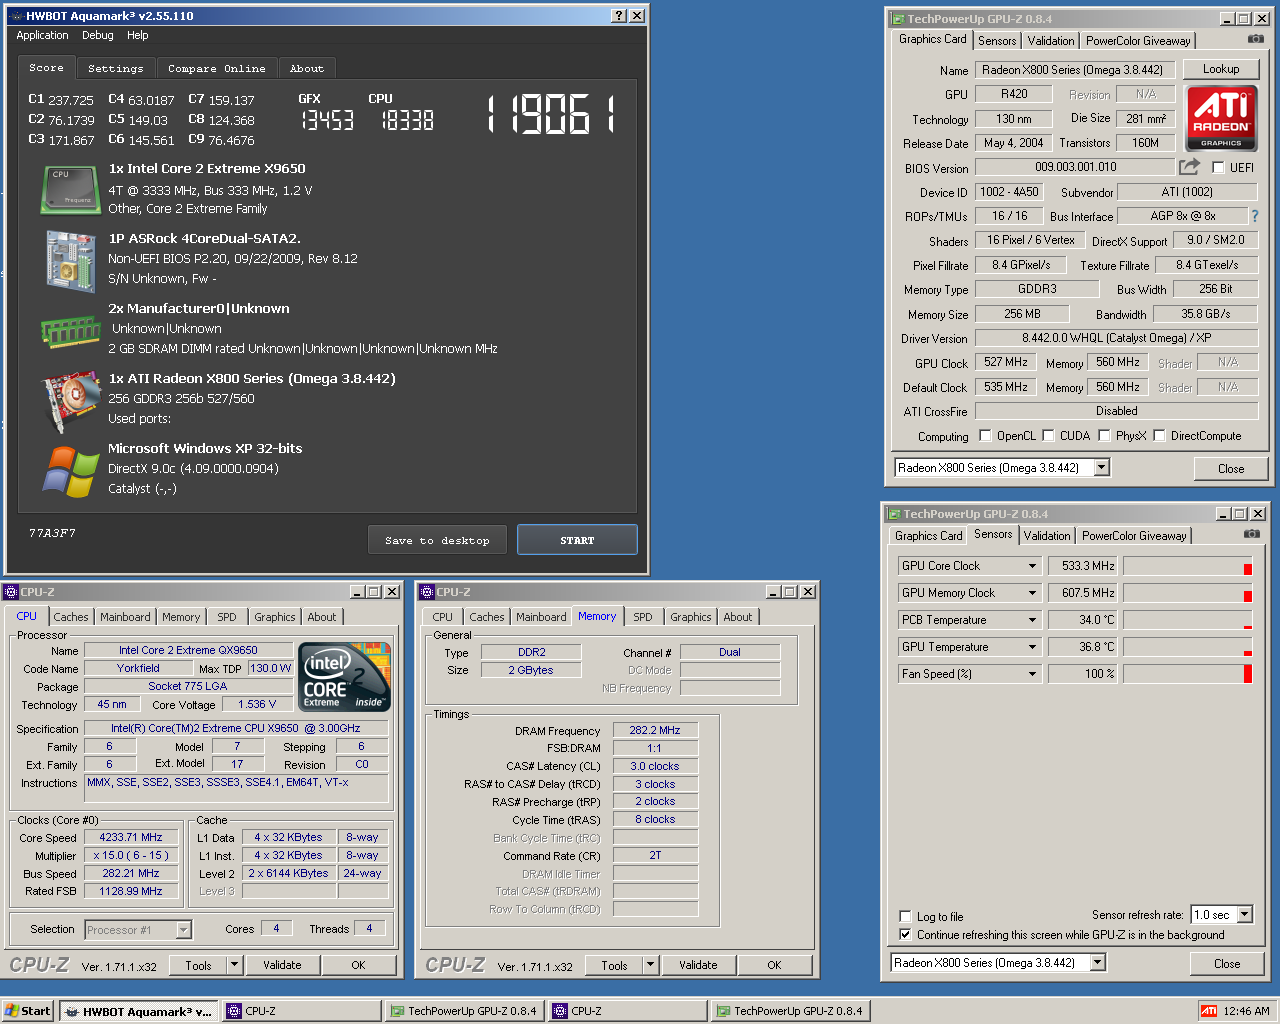Open the Debug menu in Aquamark
This screenshot has width=1280, height=1024.
(98, 35)
